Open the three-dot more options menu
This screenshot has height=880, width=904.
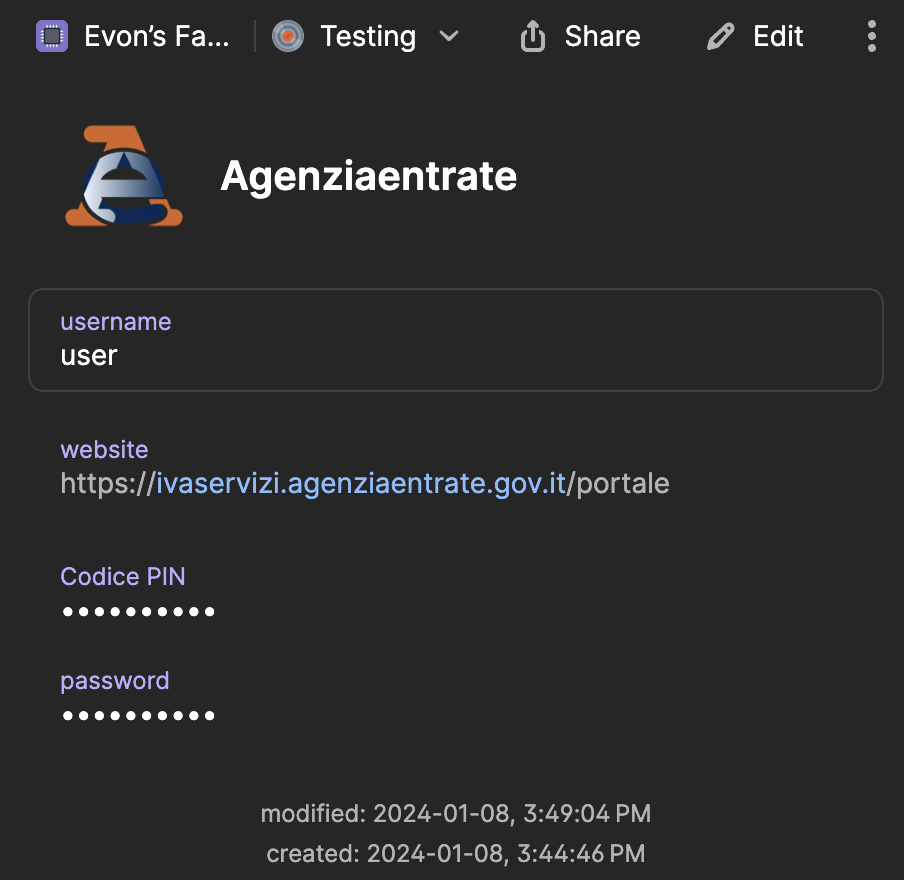point(872,37)
